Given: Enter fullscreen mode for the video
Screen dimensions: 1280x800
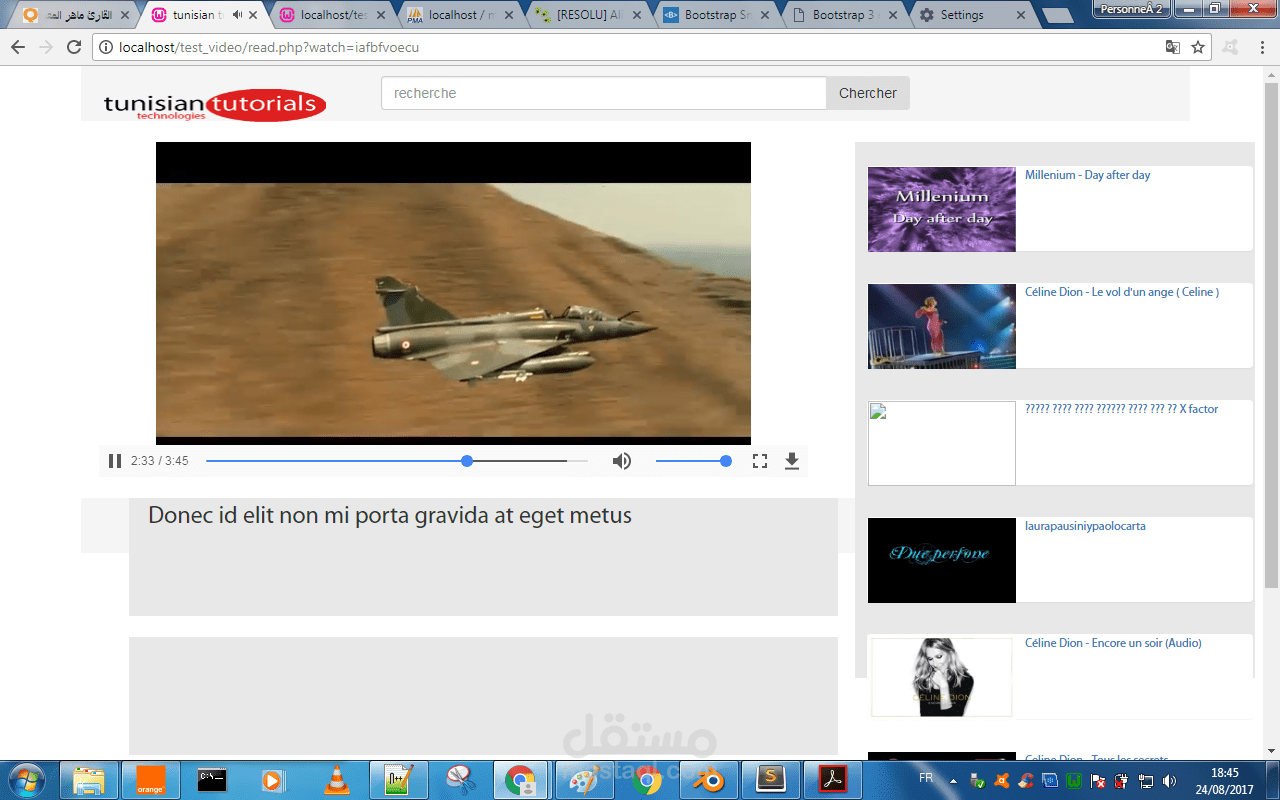Looking at the screenshot, I should [x=760, y=461].
